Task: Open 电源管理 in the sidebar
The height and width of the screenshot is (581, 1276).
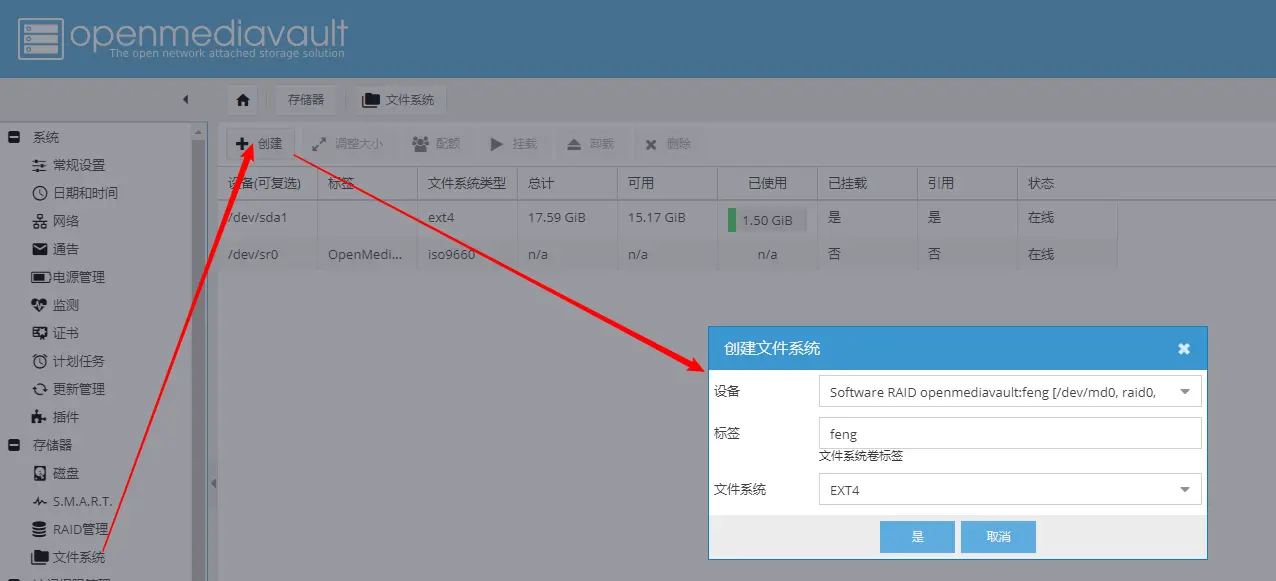Action: click(68, 277)
